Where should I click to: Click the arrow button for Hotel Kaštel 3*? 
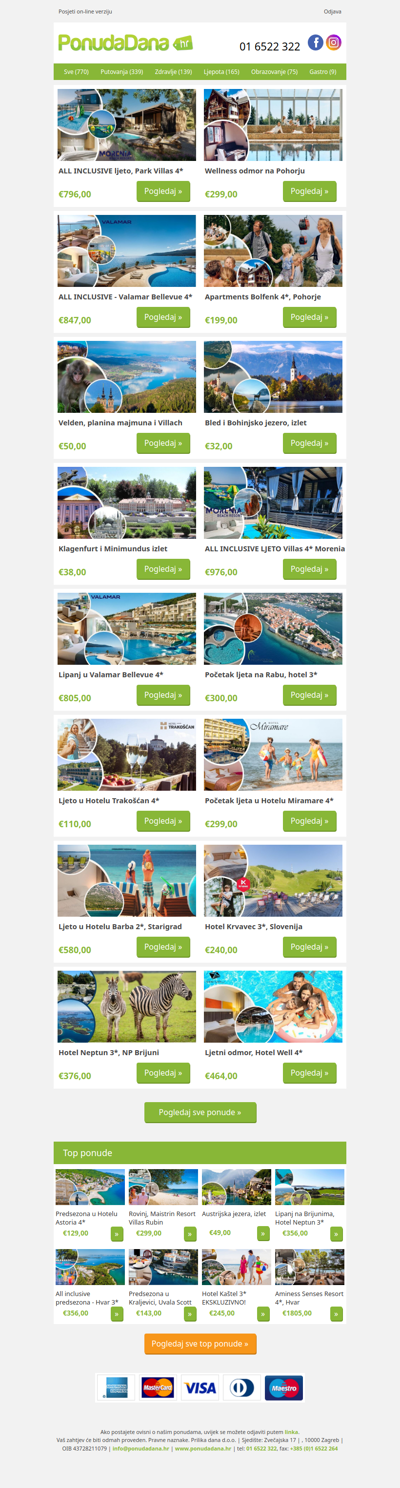pyautogui.click(x=264, y=1314)
